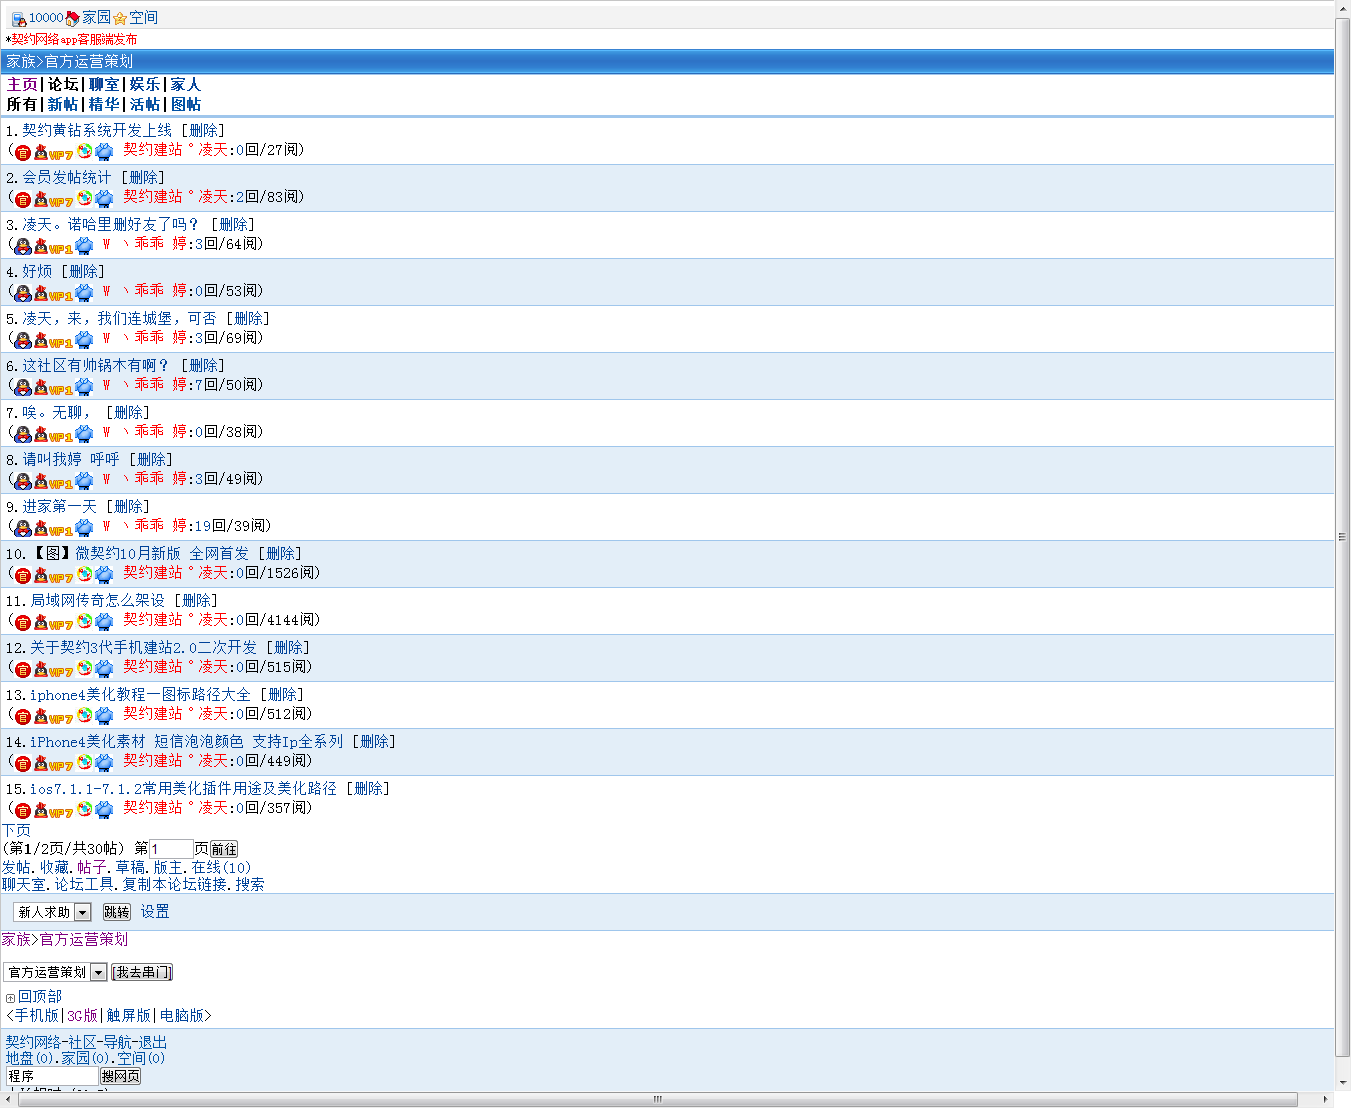This screenshot has height=1108, width=1351.
Task: Click the horizontal scrollbar at bottom
Action: point(657,1099)
